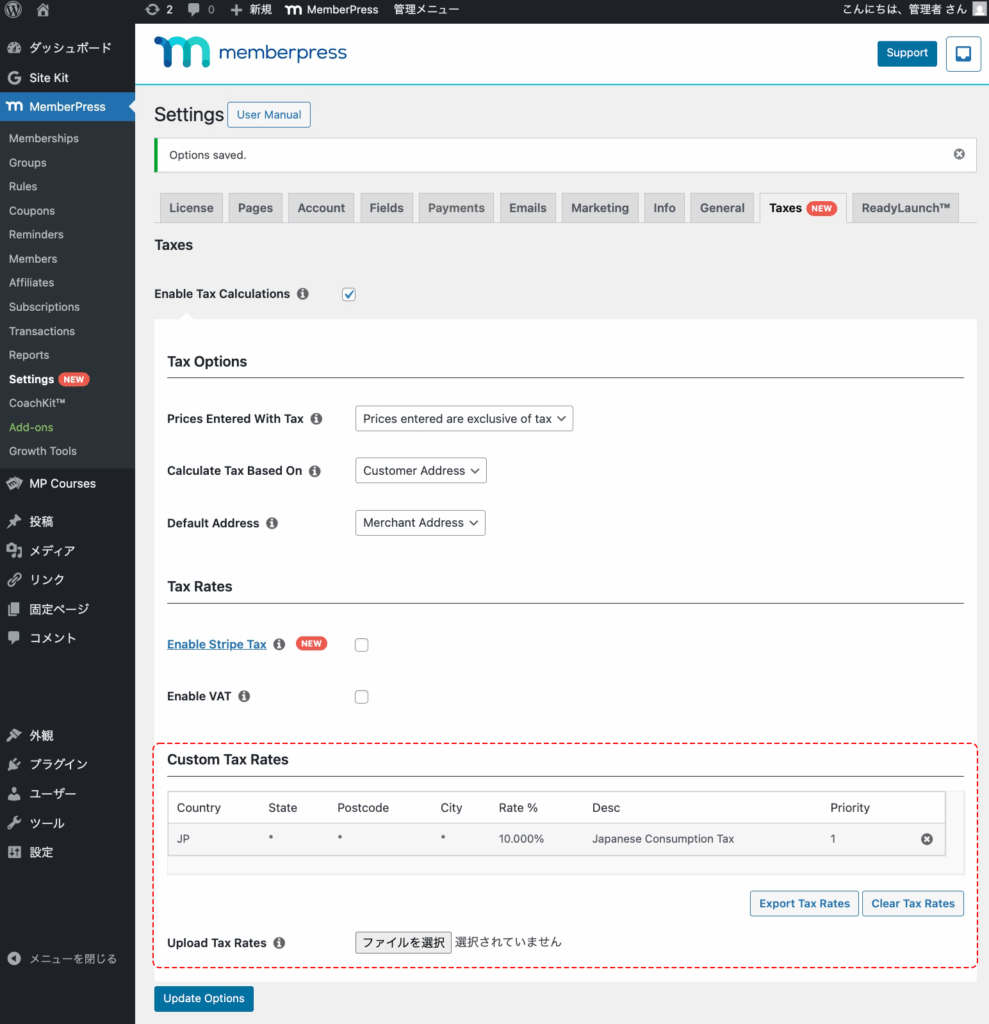
Task: Click リンク chain icon in sidebar
Action: point(14,580)
